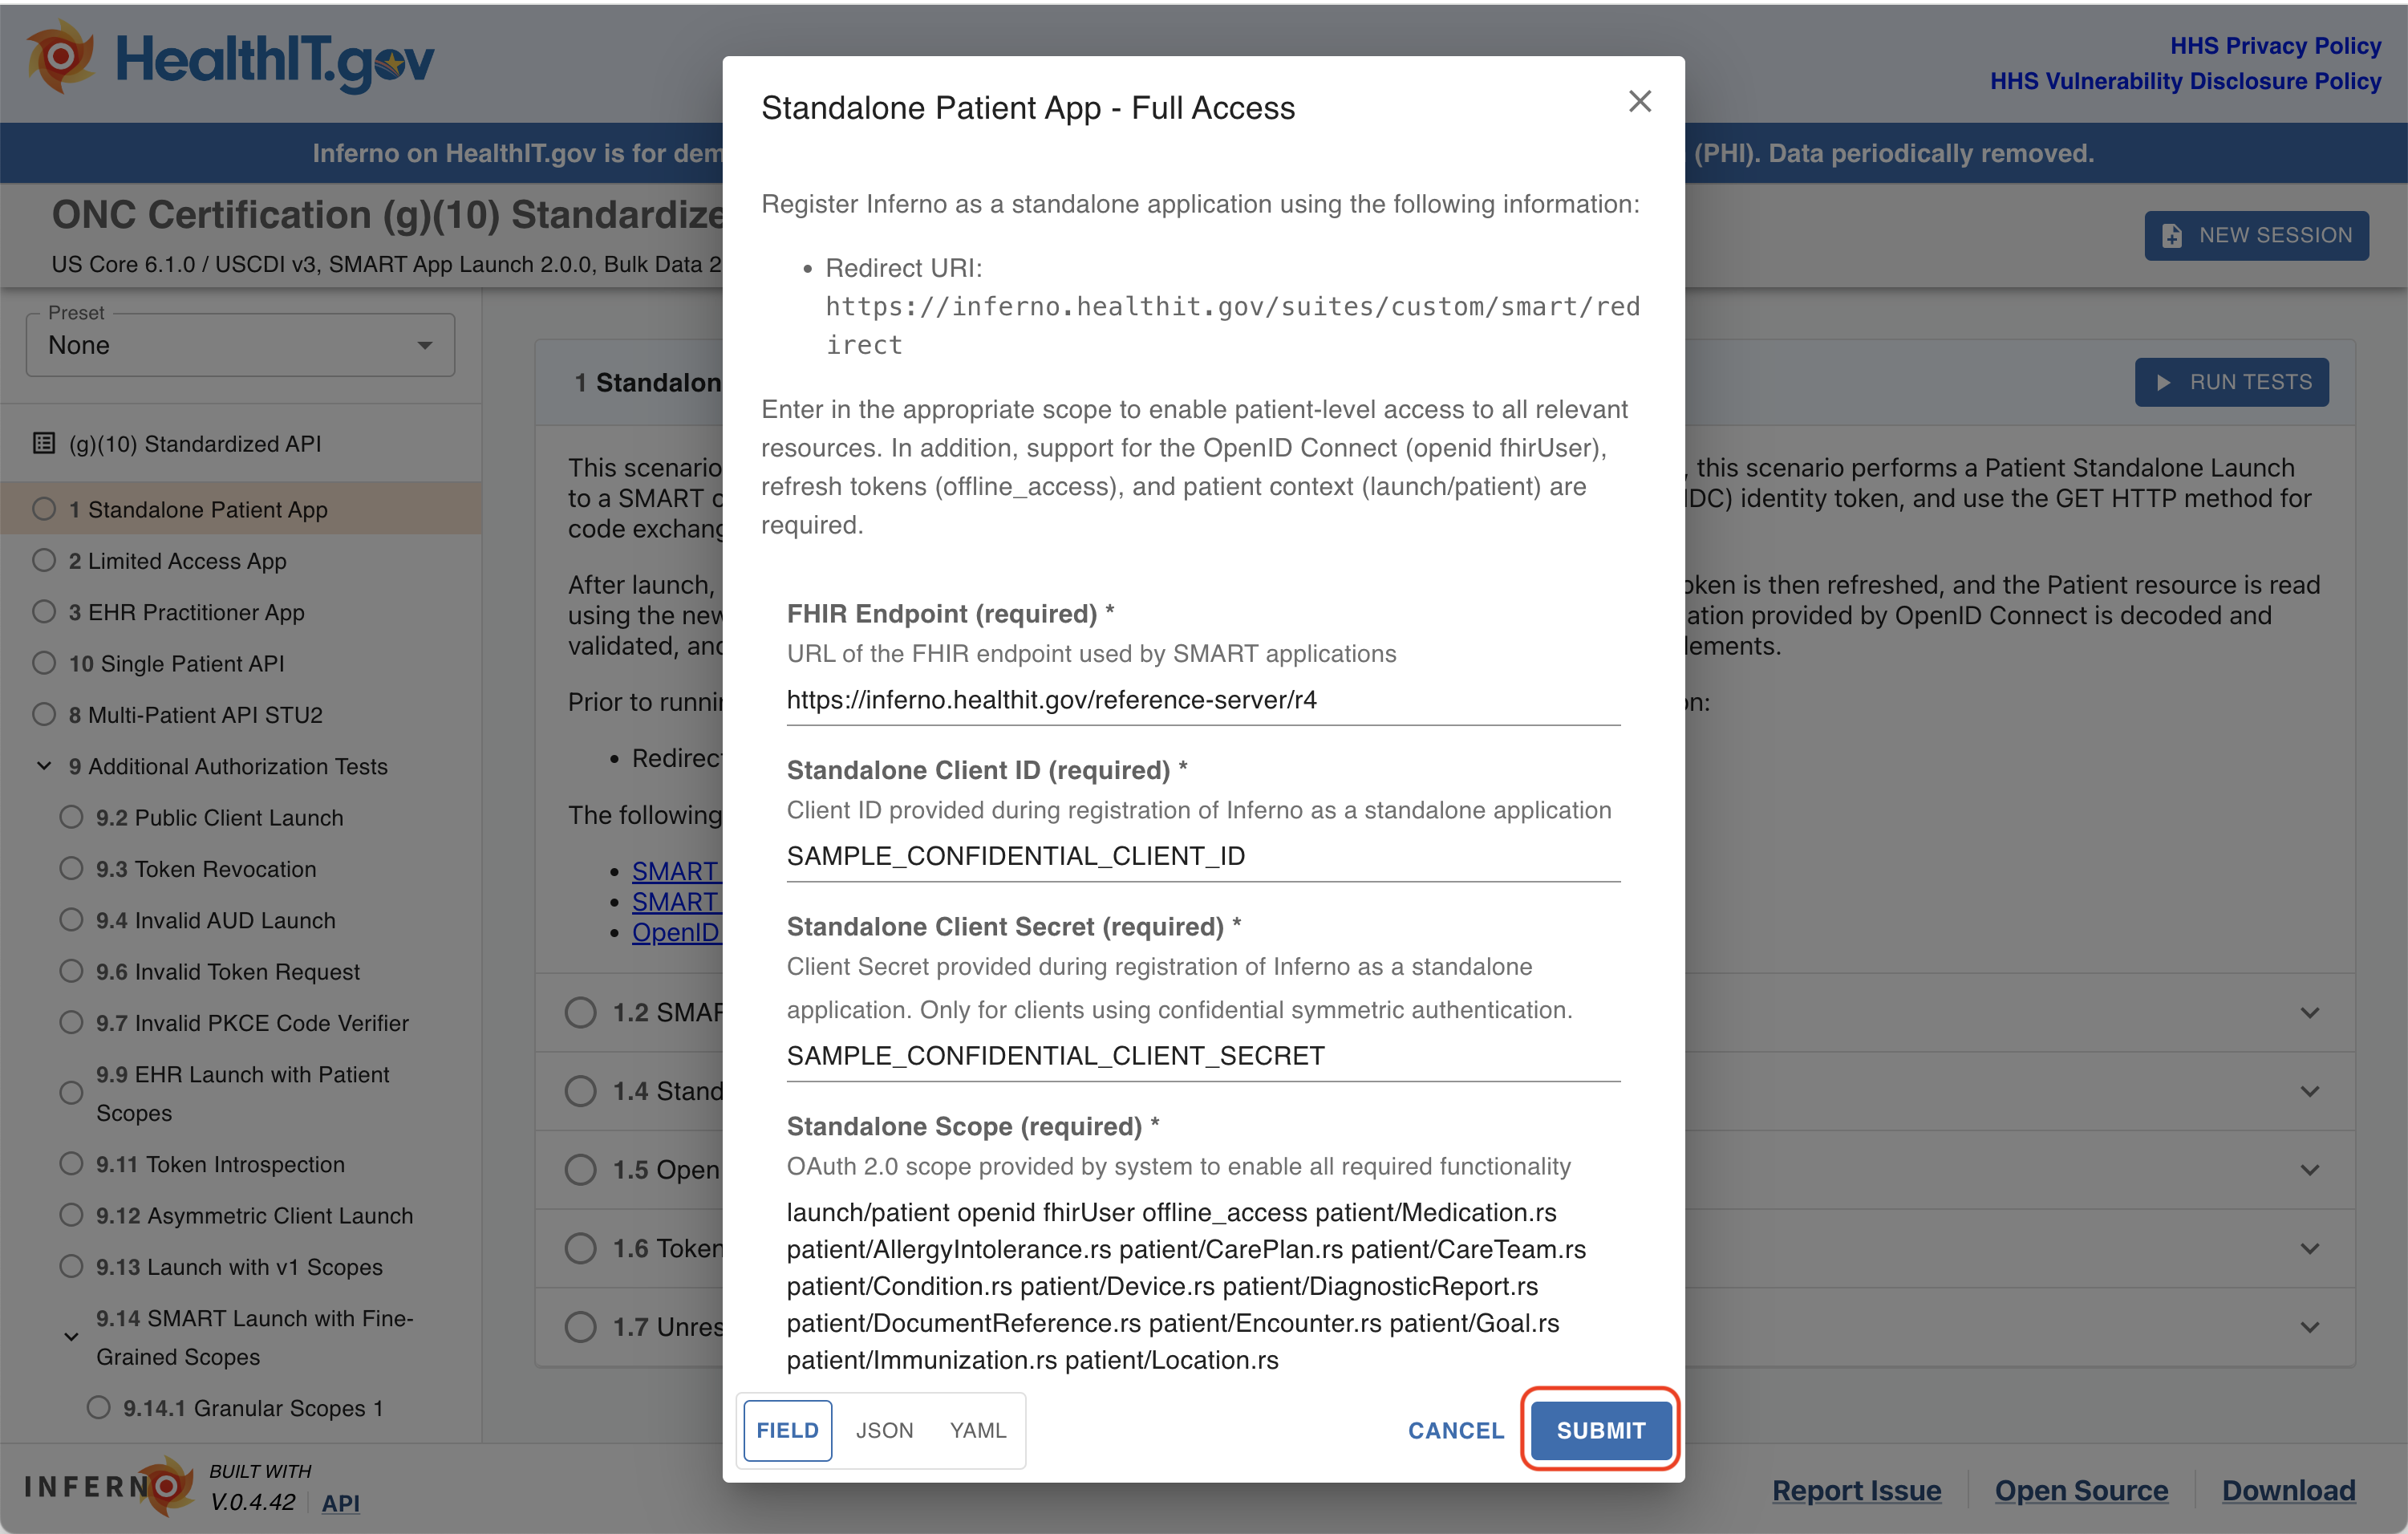Submit the standalone app inputs
Image resolution: width=2408 pixels, height=1534 pixels.
(x=1600, y=1430)
